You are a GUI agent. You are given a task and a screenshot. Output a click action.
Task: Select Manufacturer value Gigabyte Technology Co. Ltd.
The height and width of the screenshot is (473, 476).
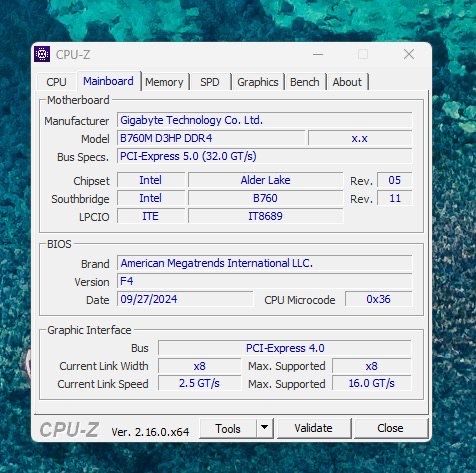coord(264,120)
